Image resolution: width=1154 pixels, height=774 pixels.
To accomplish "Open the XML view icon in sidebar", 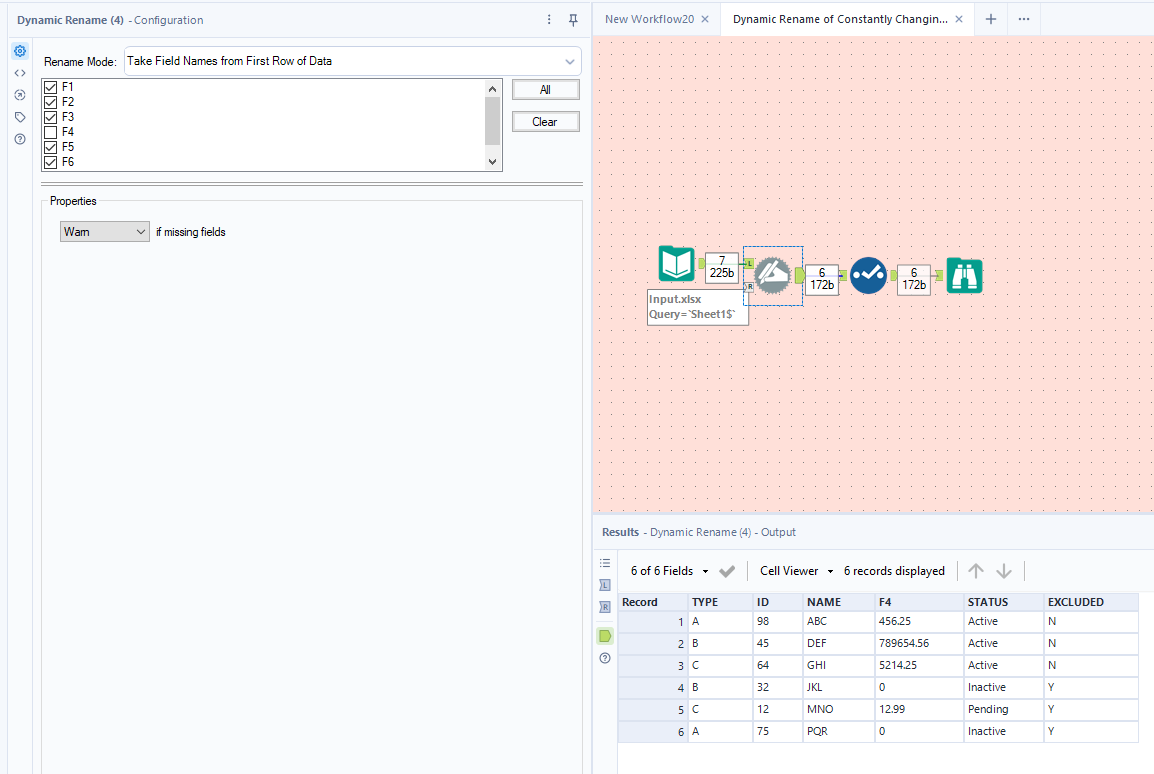I will 20,73.
